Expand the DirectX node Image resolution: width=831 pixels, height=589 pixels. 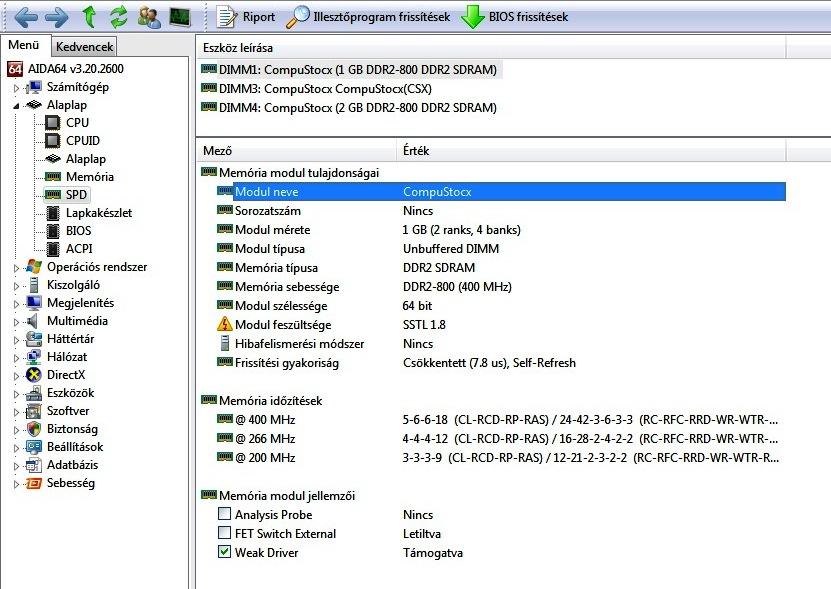click(x=16, y=376)
